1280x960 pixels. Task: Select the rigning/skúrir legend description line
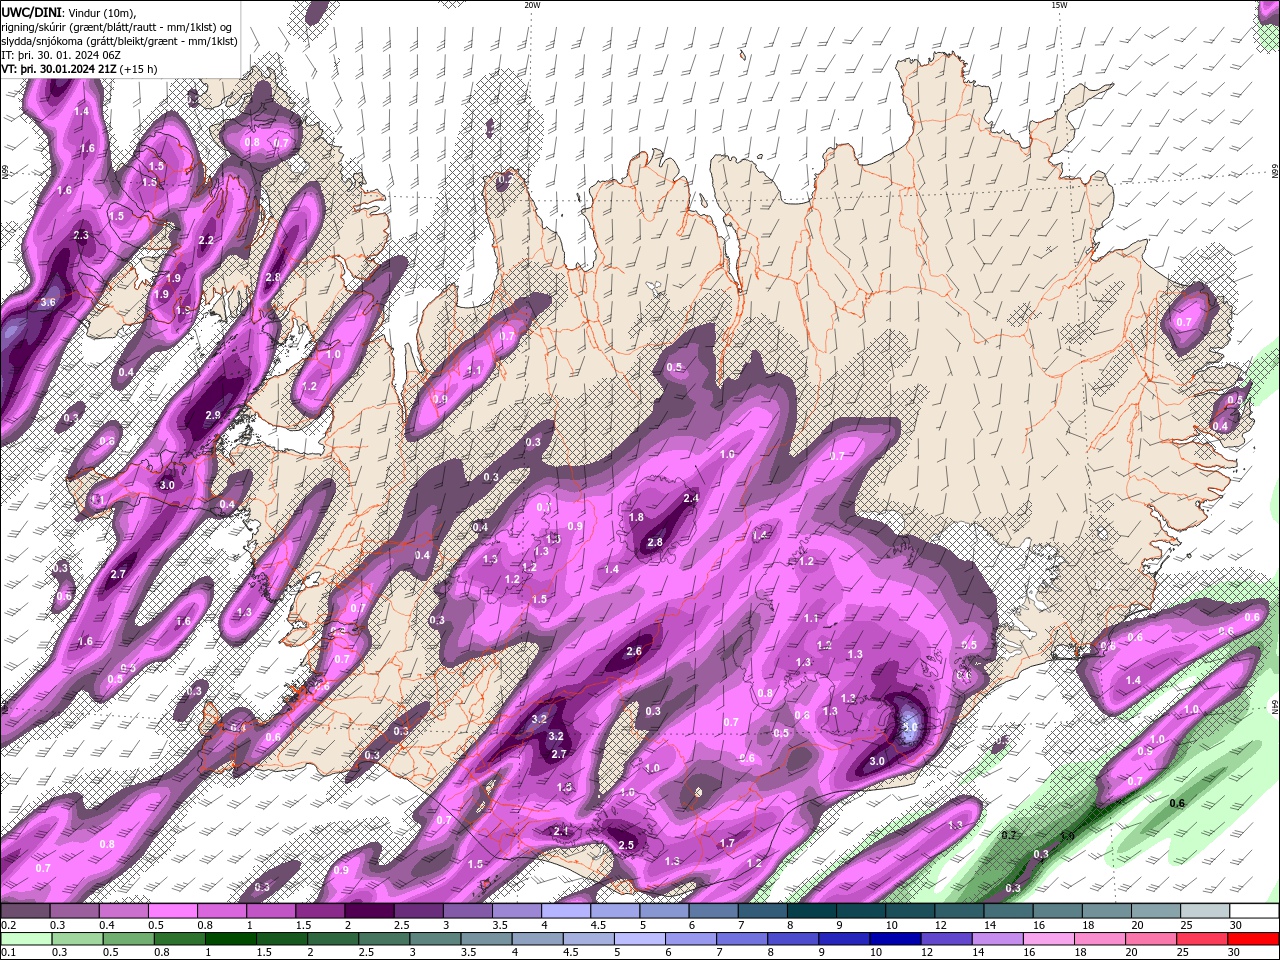(116, 26)
